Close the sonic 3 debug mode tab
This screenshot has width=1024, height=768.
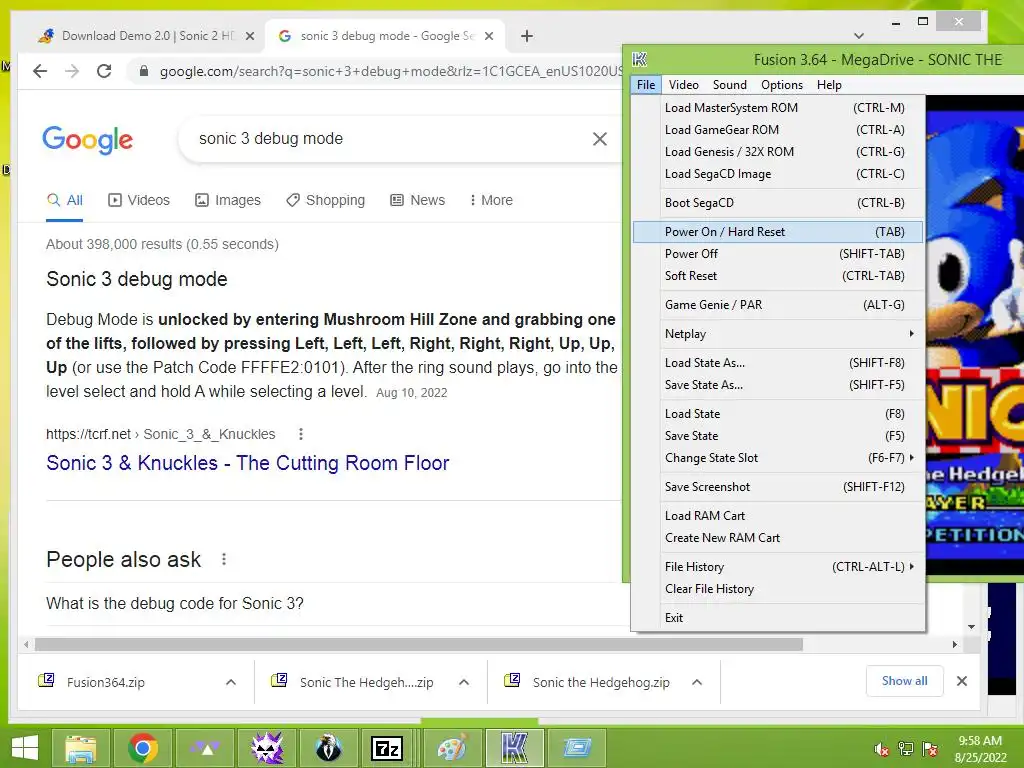coord(489,36)
